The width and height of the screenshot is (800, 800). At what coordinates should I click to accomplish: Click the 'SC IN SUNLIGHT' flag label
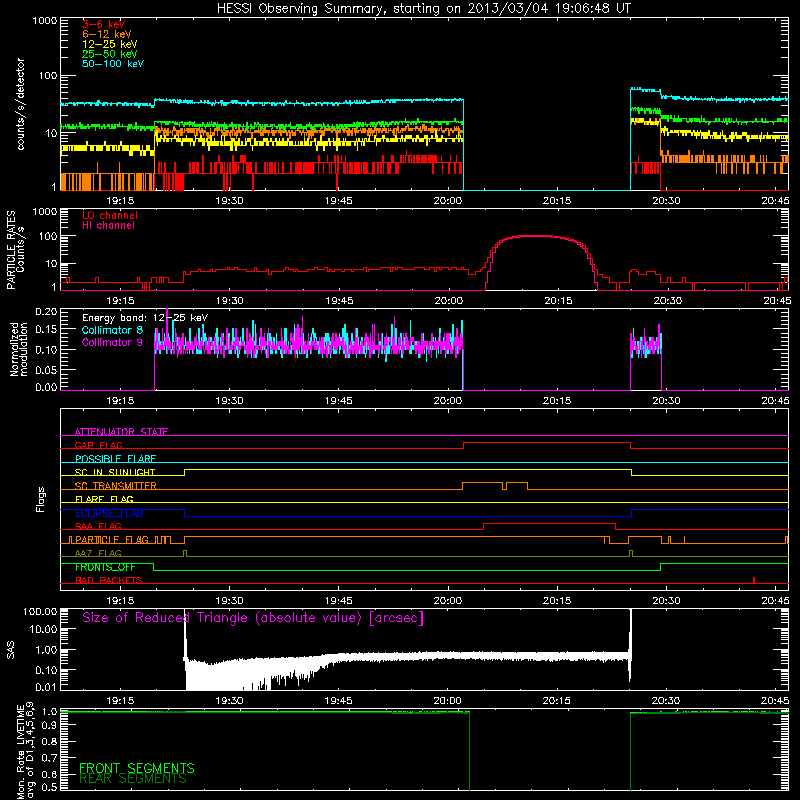115,472
